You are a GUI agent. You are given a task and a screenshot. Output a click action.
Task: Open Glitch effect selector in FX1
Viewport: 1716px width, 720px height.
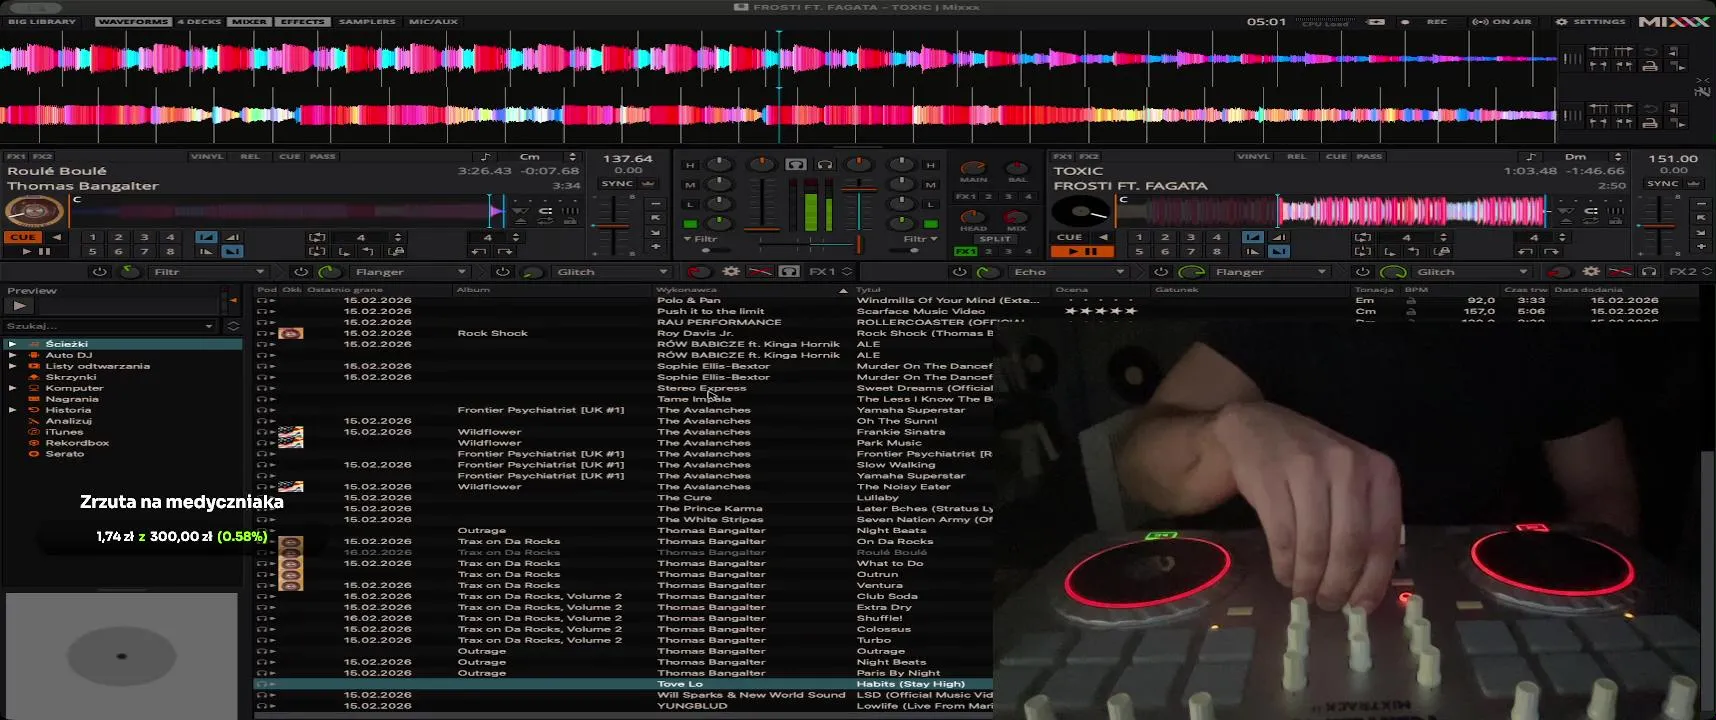[x=611, y=272]
